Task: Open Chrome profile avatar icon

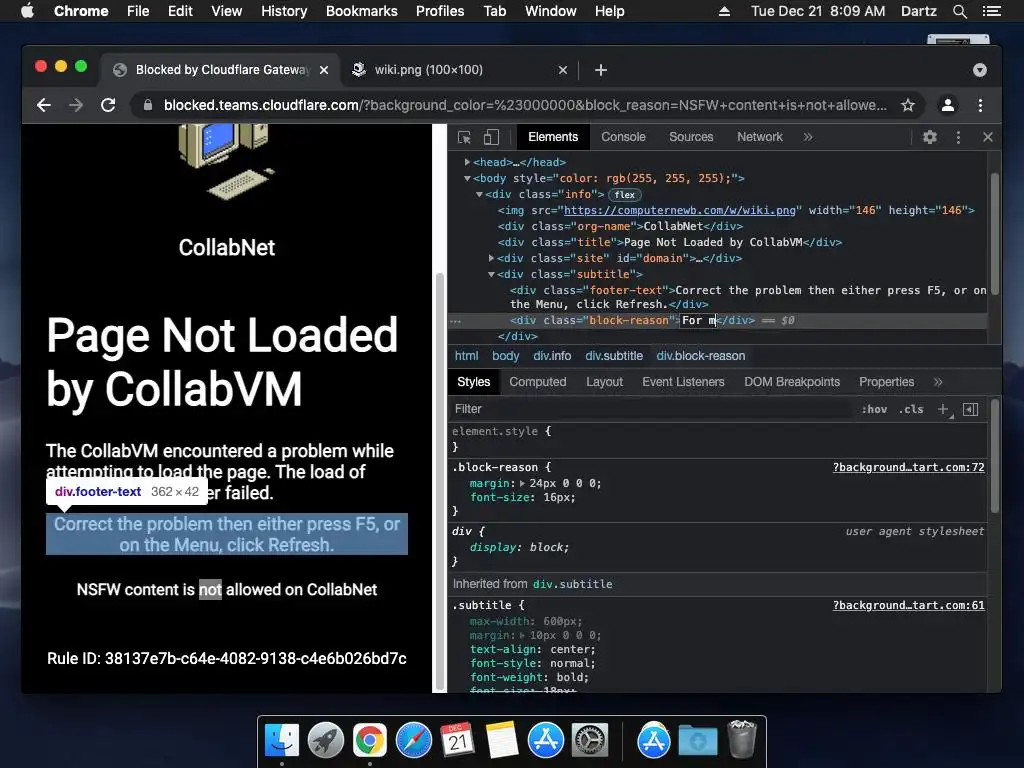Action: click(x=948, y=105)
